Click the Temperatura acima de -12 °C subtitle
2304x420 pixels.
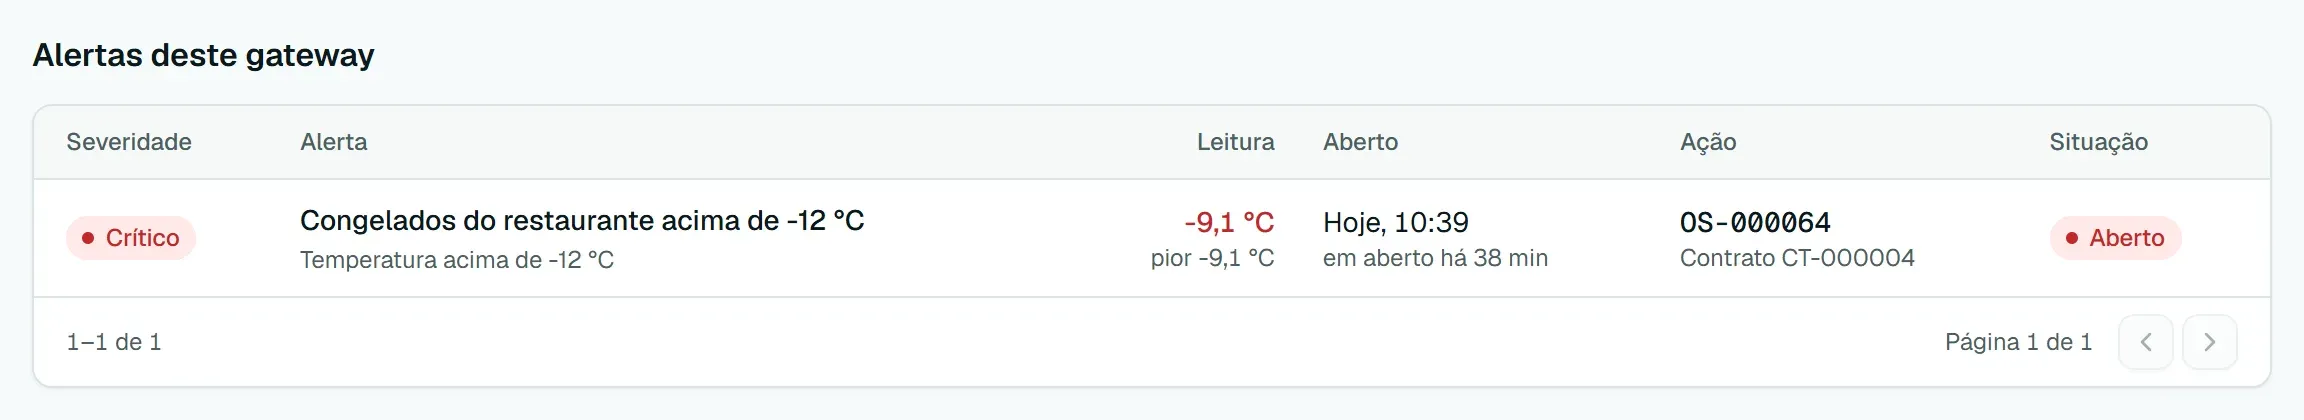pyautogui.click(x=457, y=260)
